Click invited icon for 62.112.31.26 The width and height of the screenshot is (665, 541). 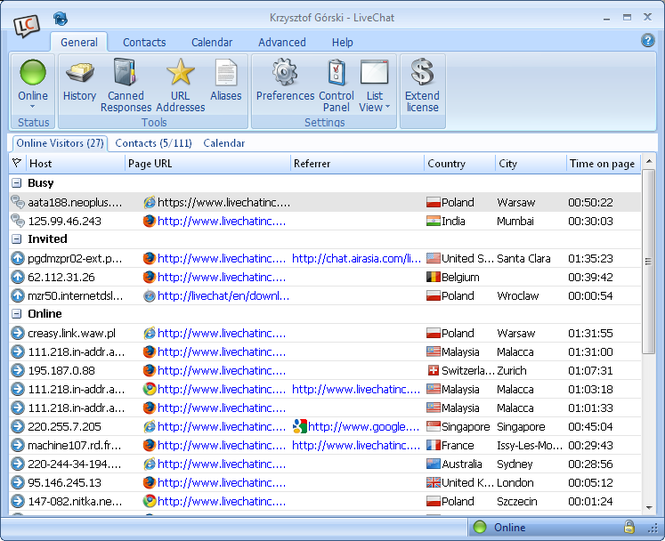[17, 277]
